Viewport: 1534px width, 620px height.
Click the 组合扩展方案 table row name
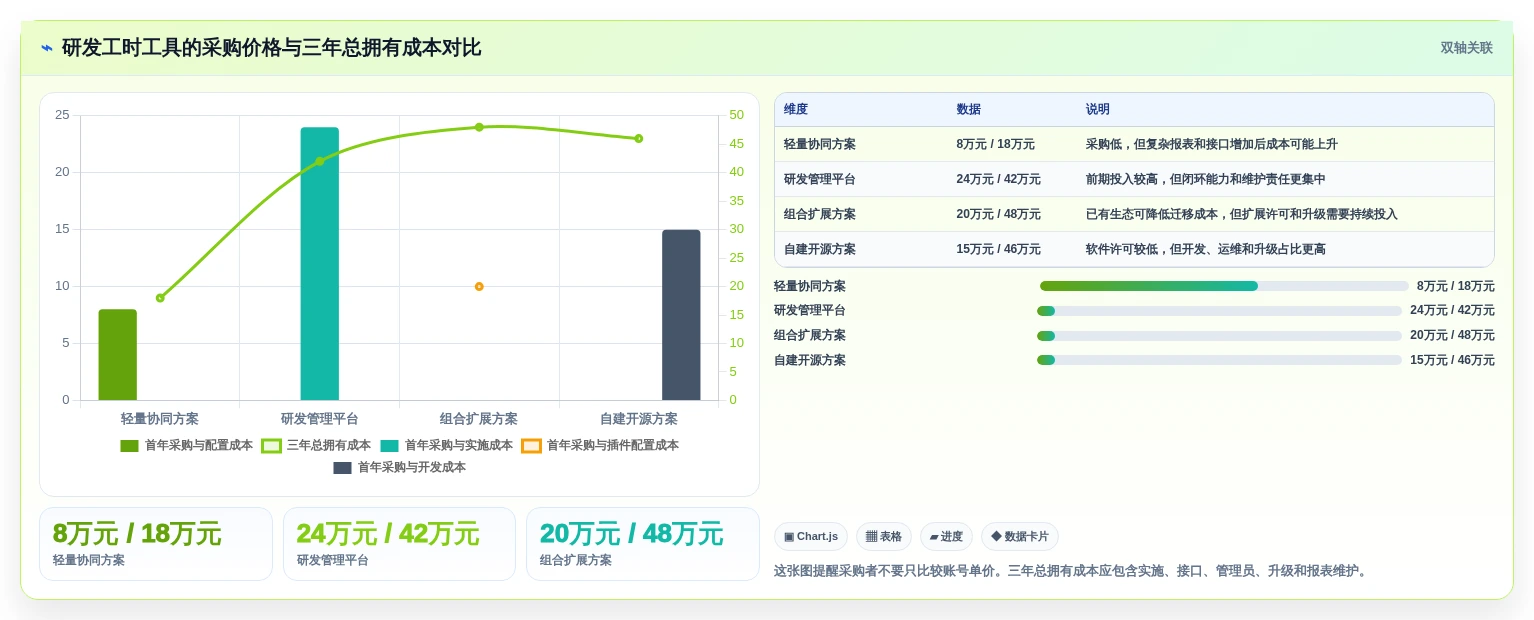[x=820, y=215]
